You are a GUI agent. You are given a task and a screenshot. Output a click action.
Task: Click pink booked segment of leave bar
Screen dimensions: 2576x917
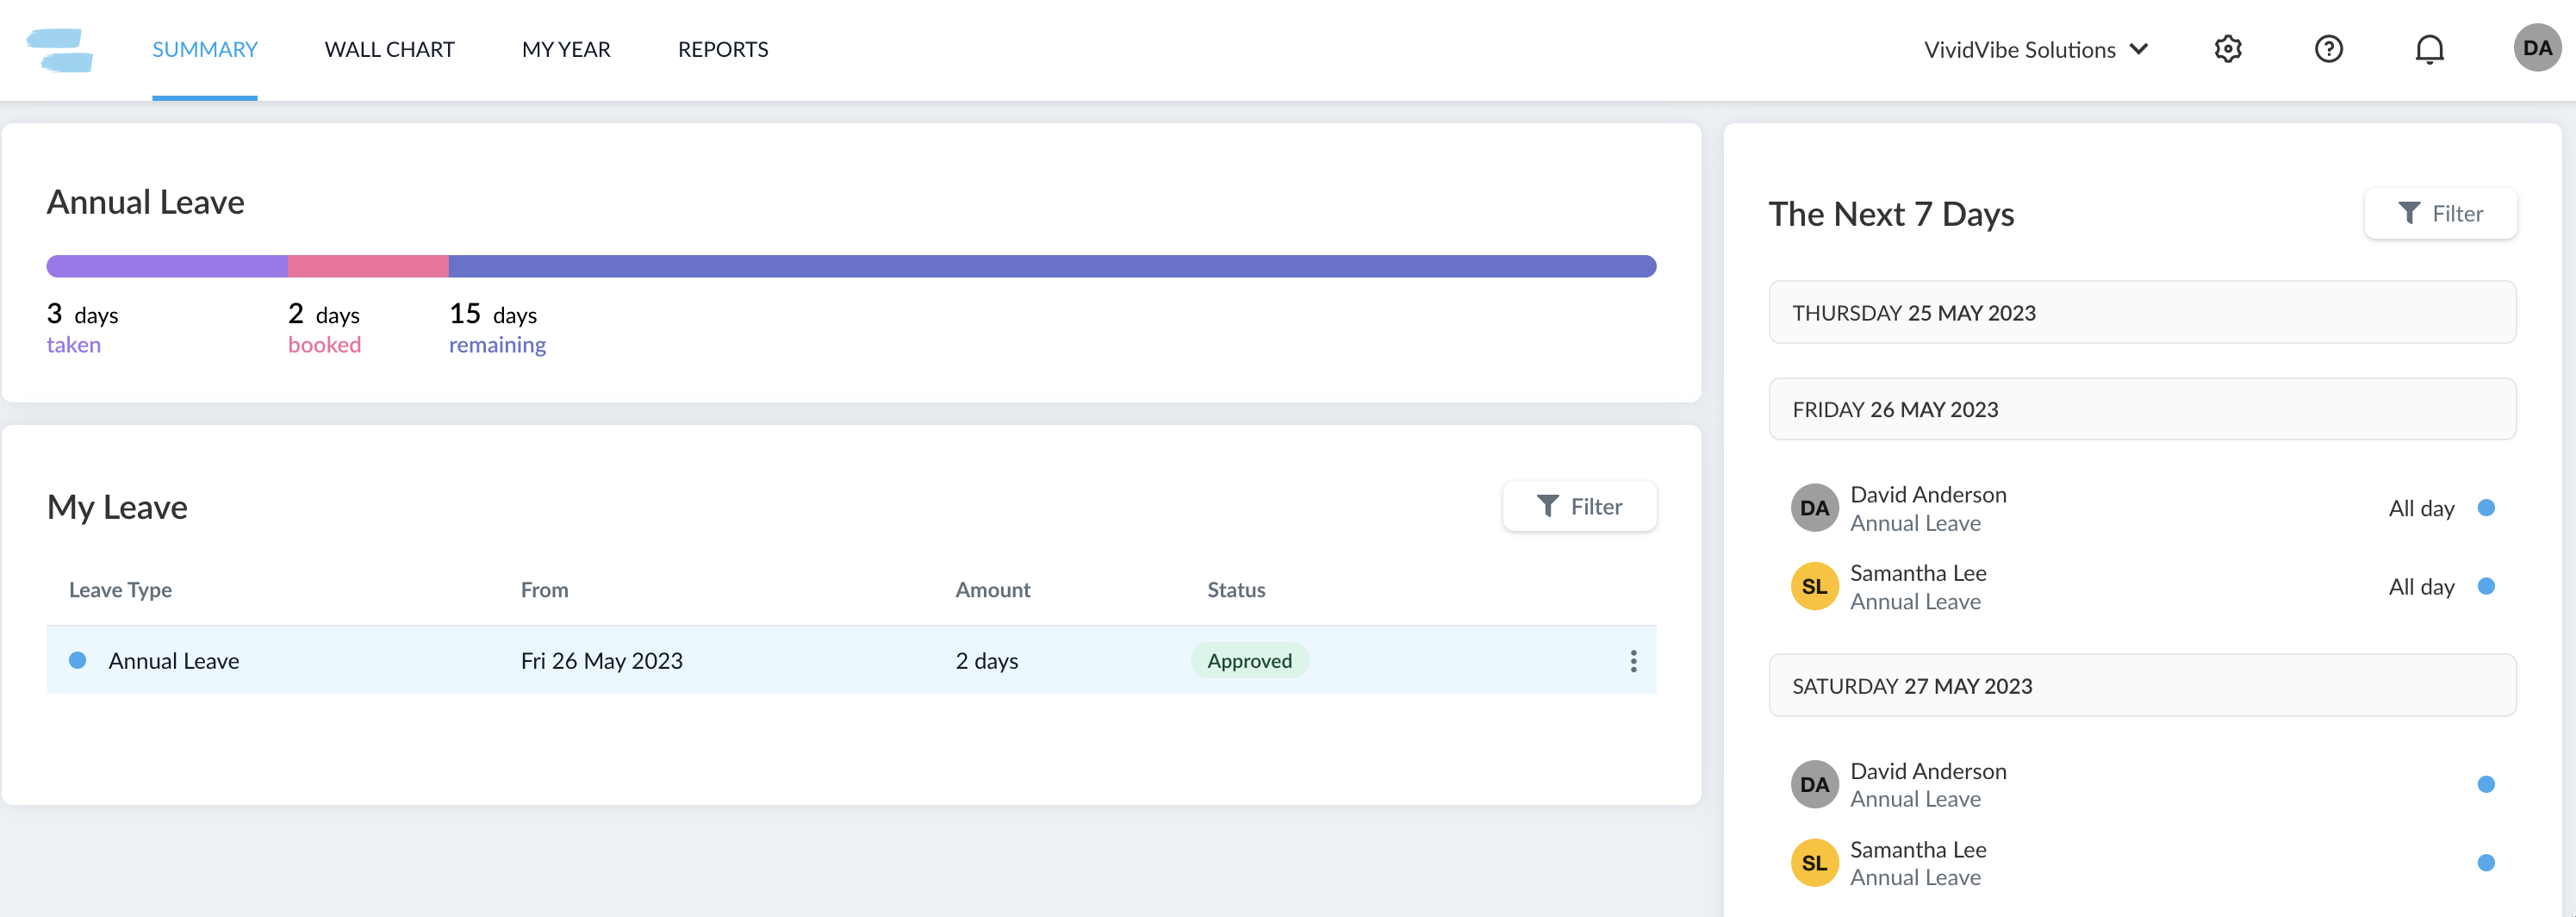coord(368,266)
